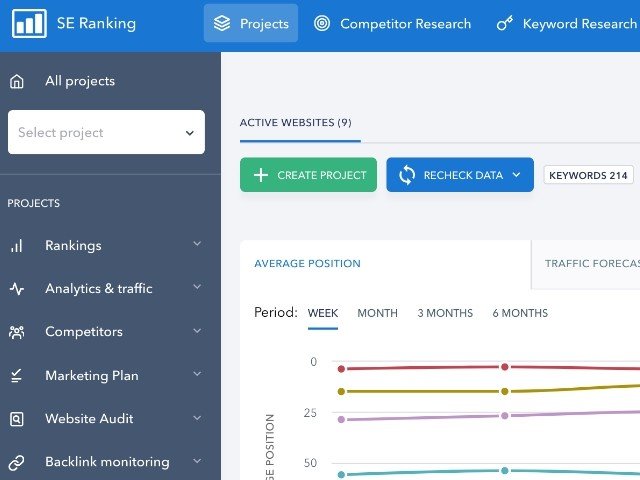640x480 pixels.
Task: Click the Backlink monitoring chain icon
Action: click(x=17, y=462)
